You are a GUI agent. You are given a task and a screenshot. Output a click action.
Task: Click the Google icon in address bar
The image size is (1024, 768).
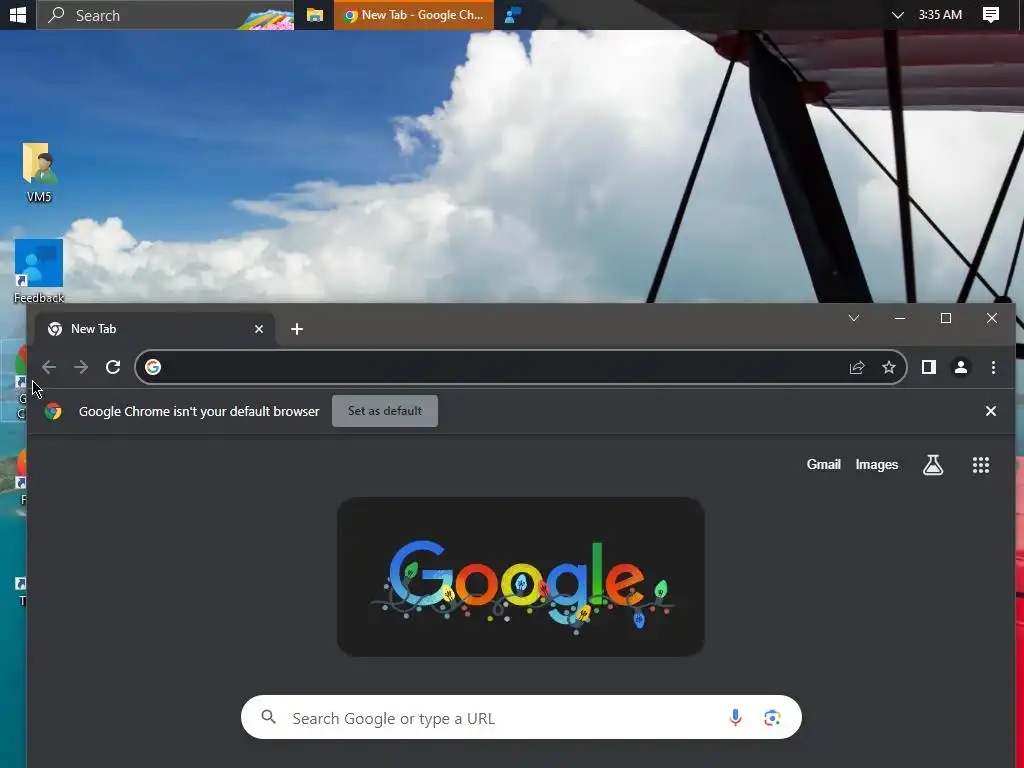[153, 367]
